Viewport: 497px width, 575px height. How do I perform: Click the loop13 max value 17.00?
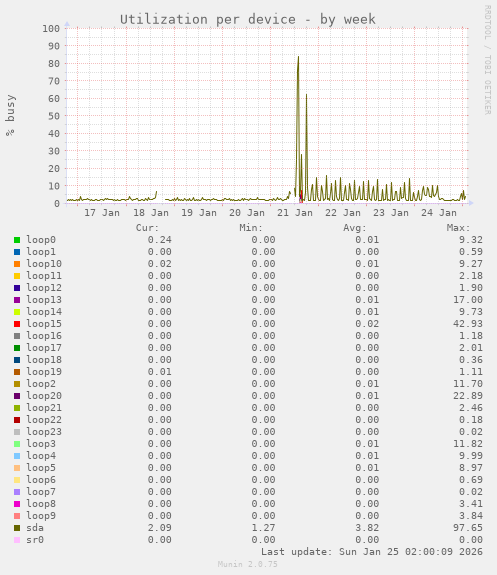coord(468,300)
